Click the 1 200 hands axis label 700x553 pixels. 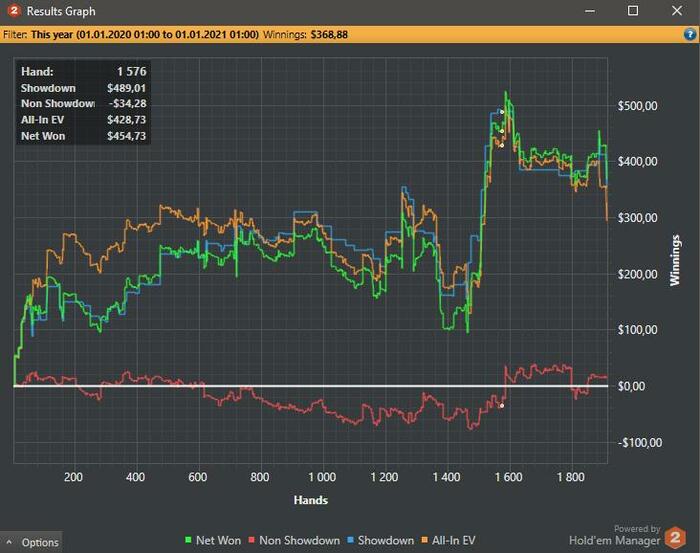click(384, 477)
